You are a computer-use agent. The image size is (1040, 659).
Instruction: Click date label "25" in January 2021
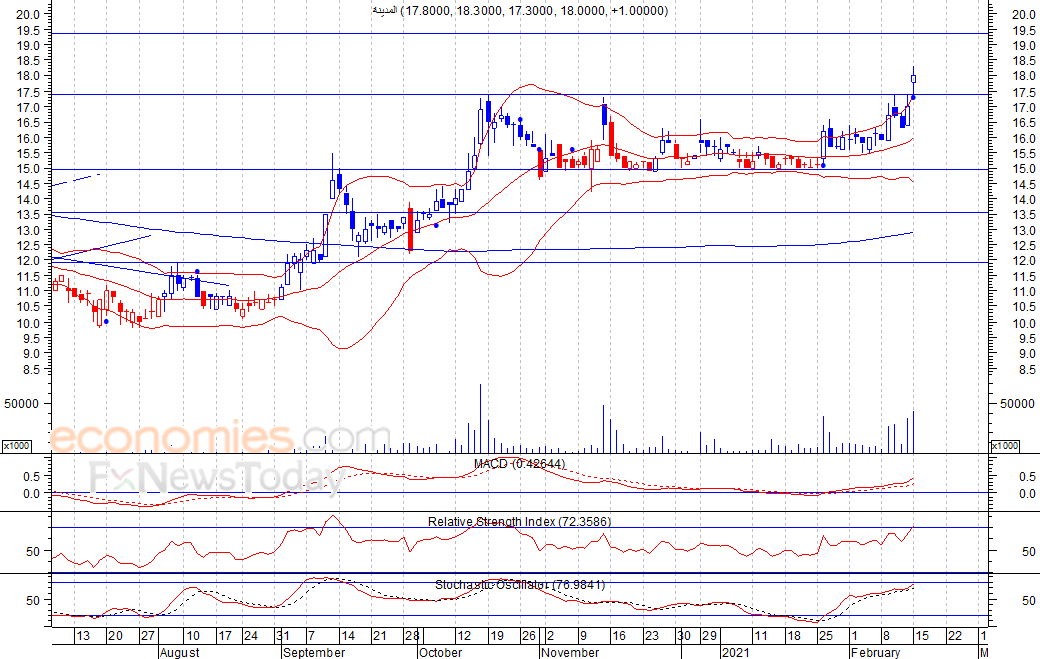(x=825, y=636)
